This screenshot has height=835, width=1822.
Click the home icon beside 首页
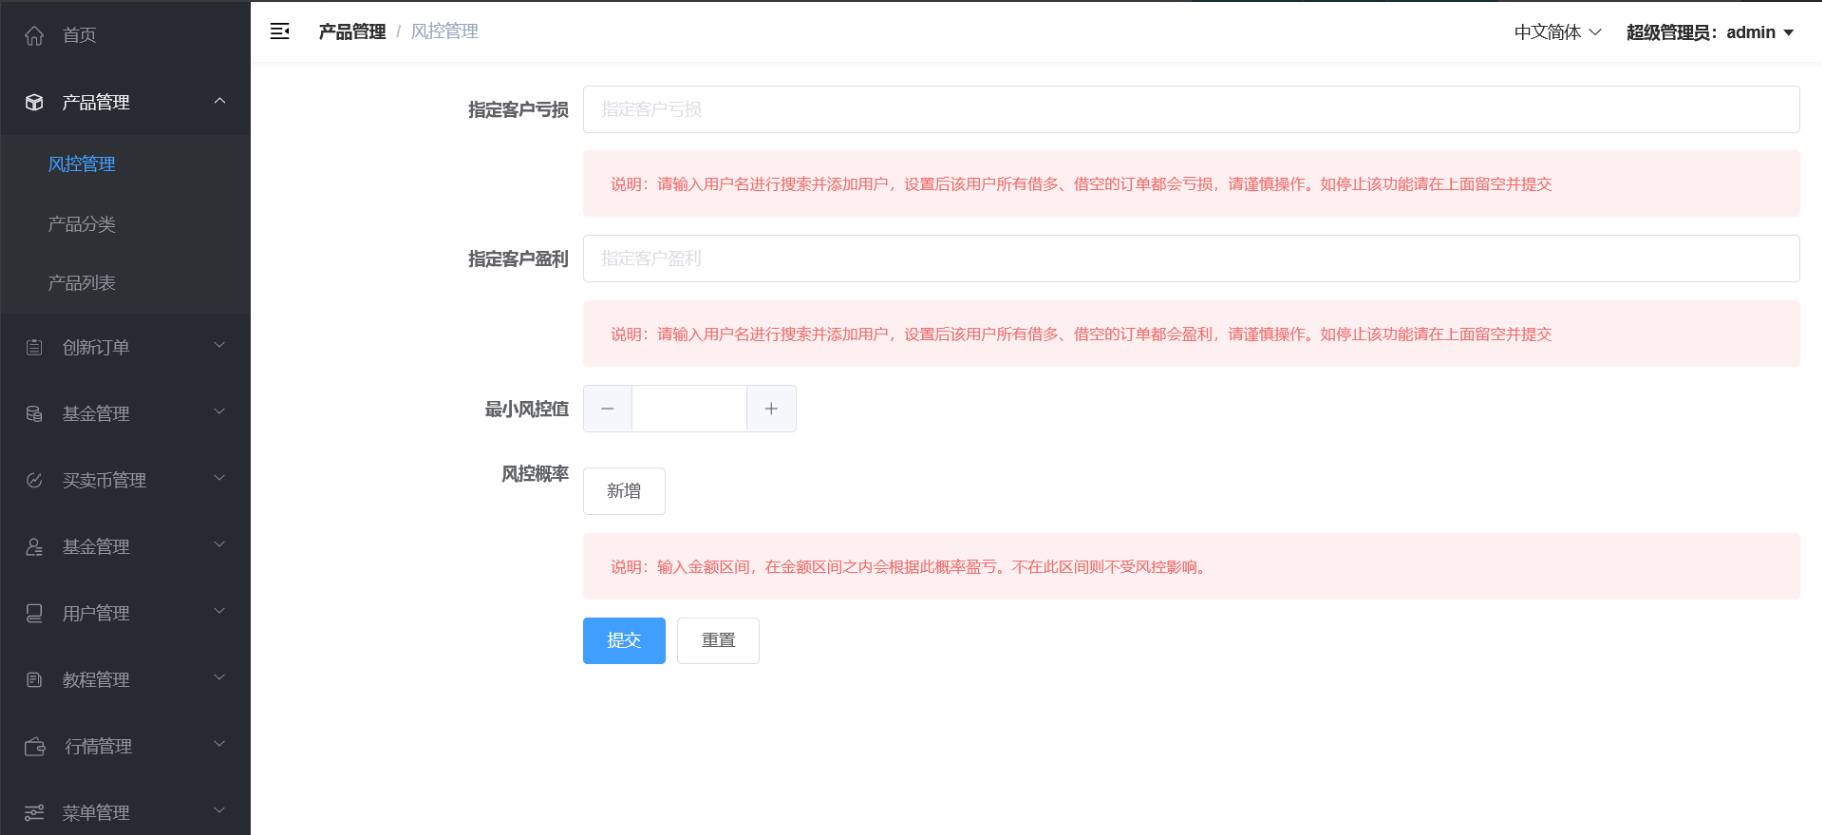pyautogui.click(x=34, y=36)
